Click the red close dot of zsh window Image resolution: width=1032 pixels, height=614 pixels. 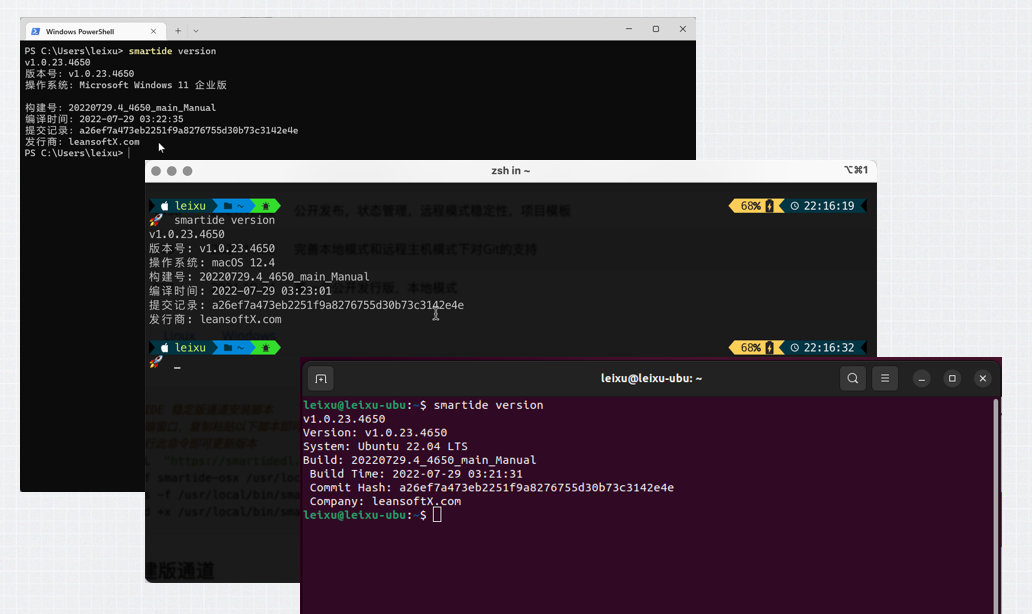click(156, 171)
